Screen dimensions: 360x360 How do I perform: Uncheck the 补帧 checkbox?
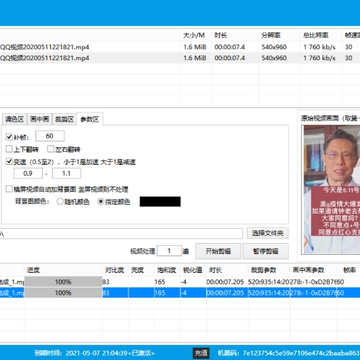tap(9, 137)
